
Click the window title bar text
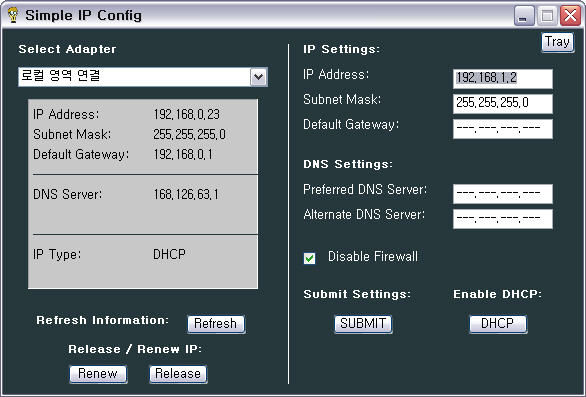click(83, 15)
